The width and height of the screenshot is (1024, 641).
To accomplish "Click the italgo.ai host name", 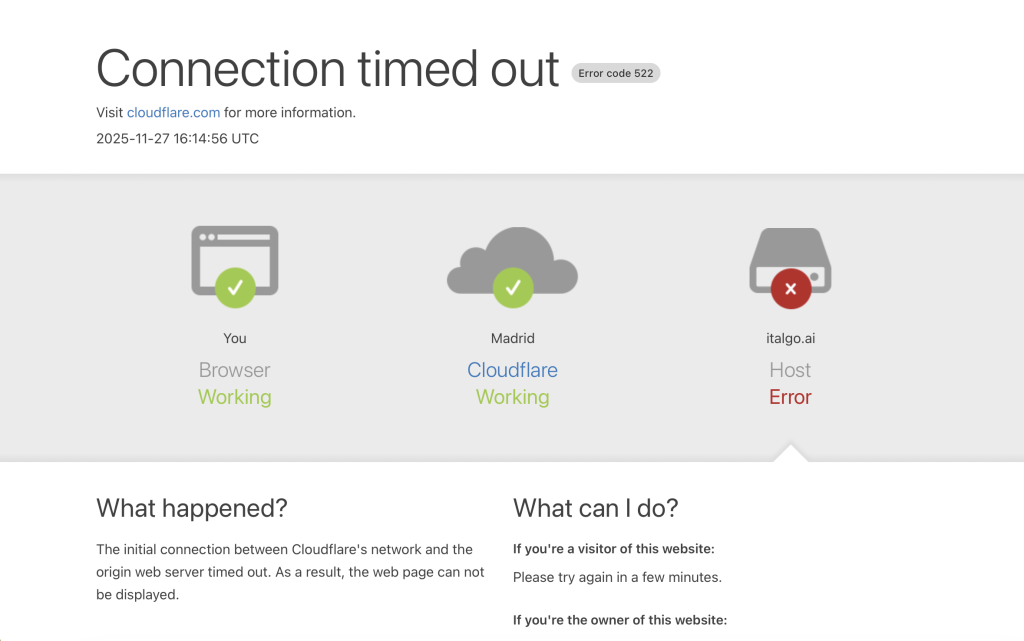I will click(790, 338).
